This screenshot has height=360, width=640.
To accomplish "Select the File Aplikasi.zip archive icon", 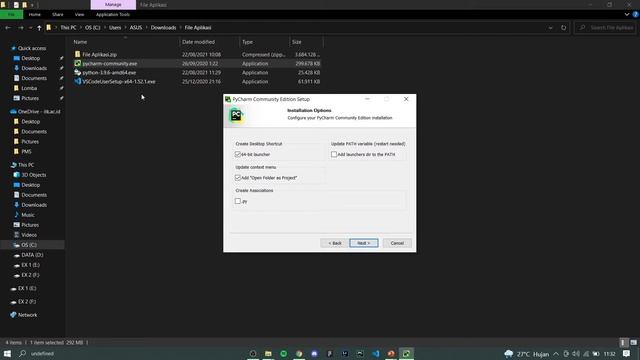I will (x=78, y=54).
